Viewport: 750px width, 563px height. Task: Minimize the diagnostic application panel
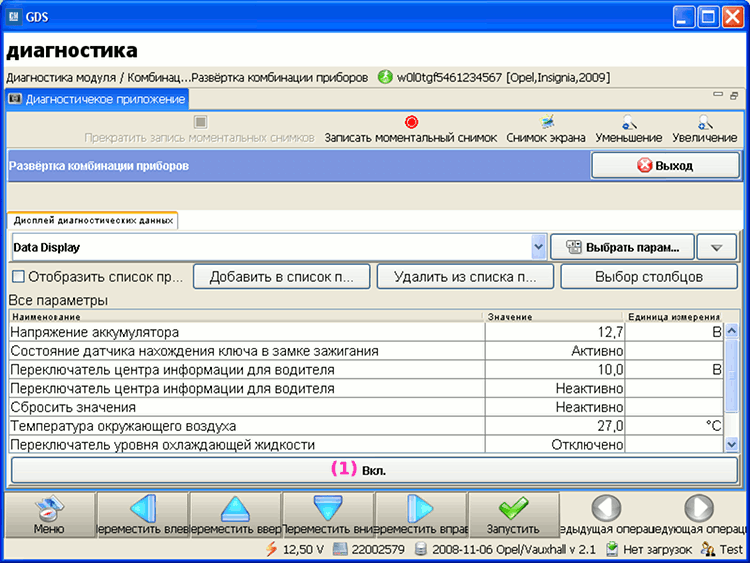click(718, 95)
